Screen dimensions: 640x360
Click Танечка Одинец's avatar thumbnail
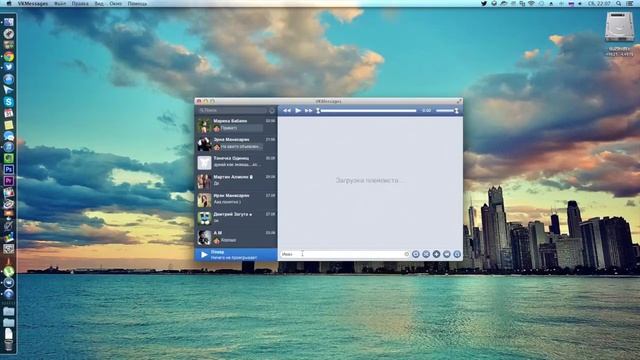point(204,163)
